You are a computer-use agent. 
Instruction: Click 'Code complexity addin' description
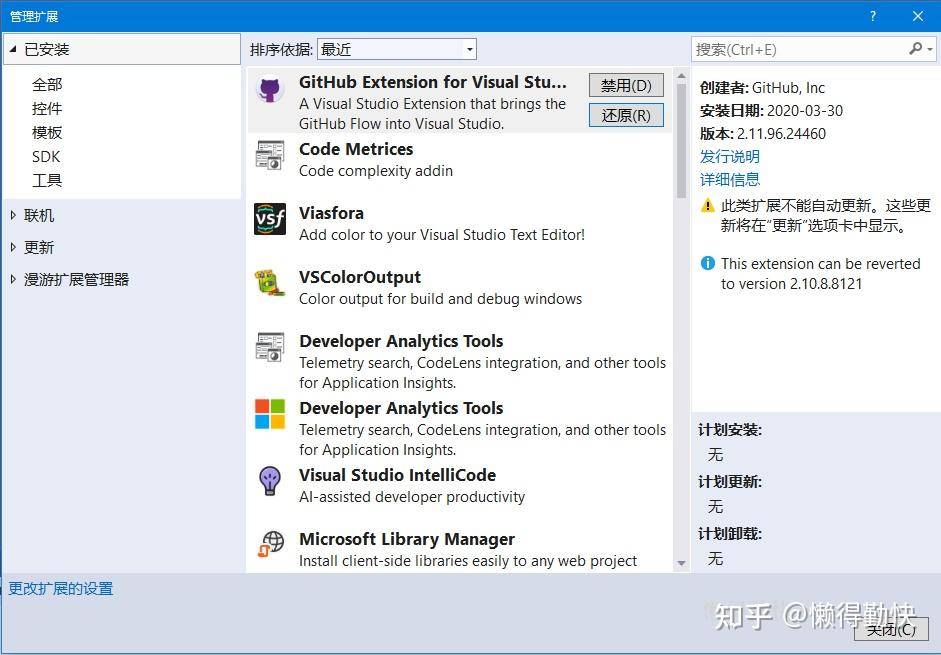click(x=376, y=171)
